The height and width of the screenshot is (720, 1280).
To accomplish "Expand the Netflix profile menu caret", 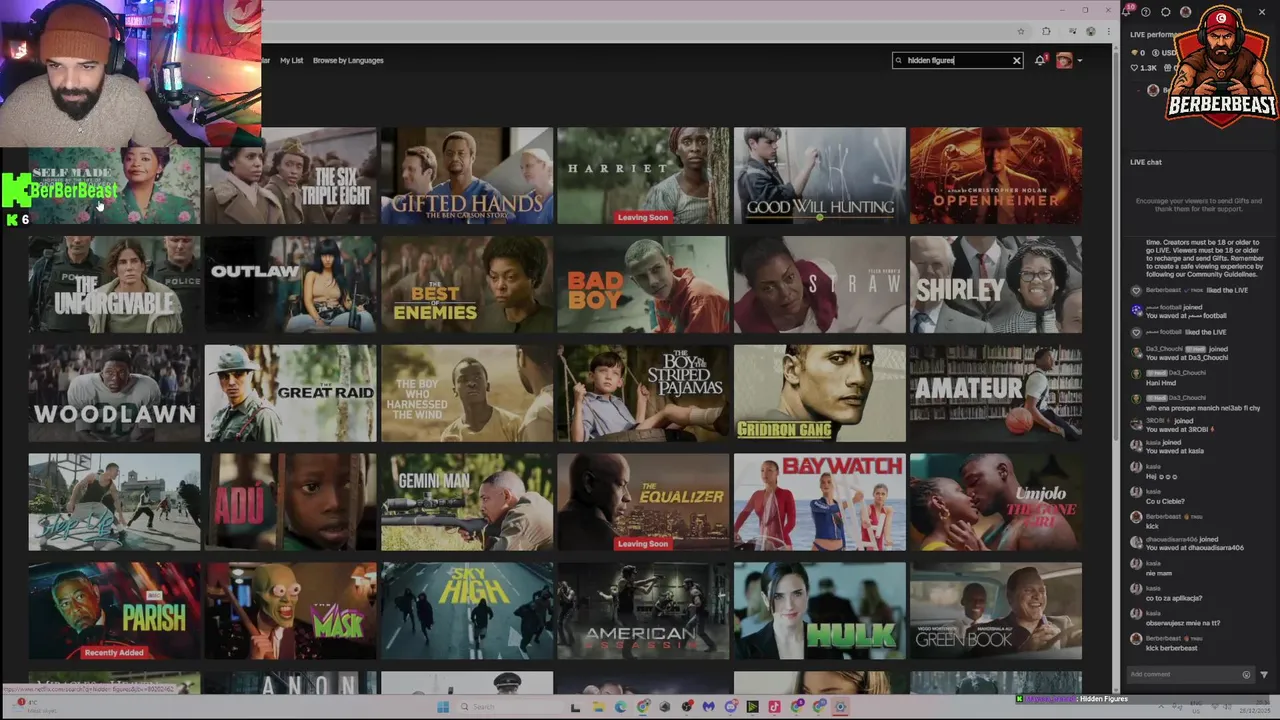I will 1079,61.
